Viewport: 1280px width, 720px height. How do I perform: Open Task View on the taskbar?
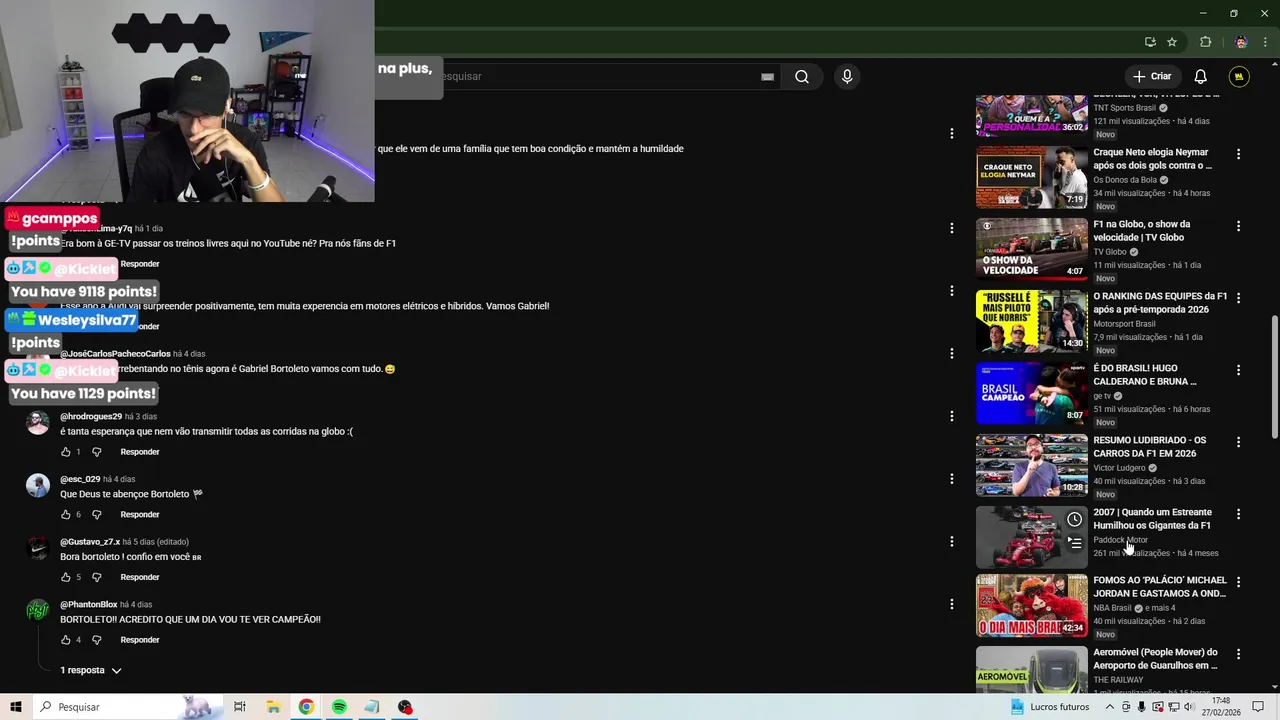(240, 707)
